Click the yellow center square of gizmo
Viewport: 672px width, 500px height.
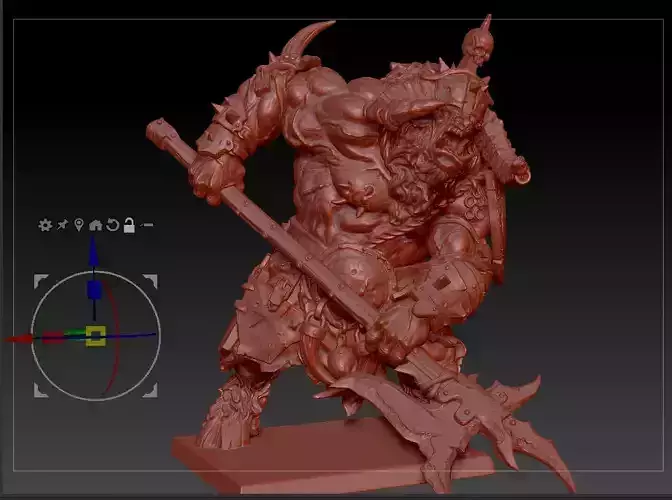pyautogui.click(x=96, y=335)
